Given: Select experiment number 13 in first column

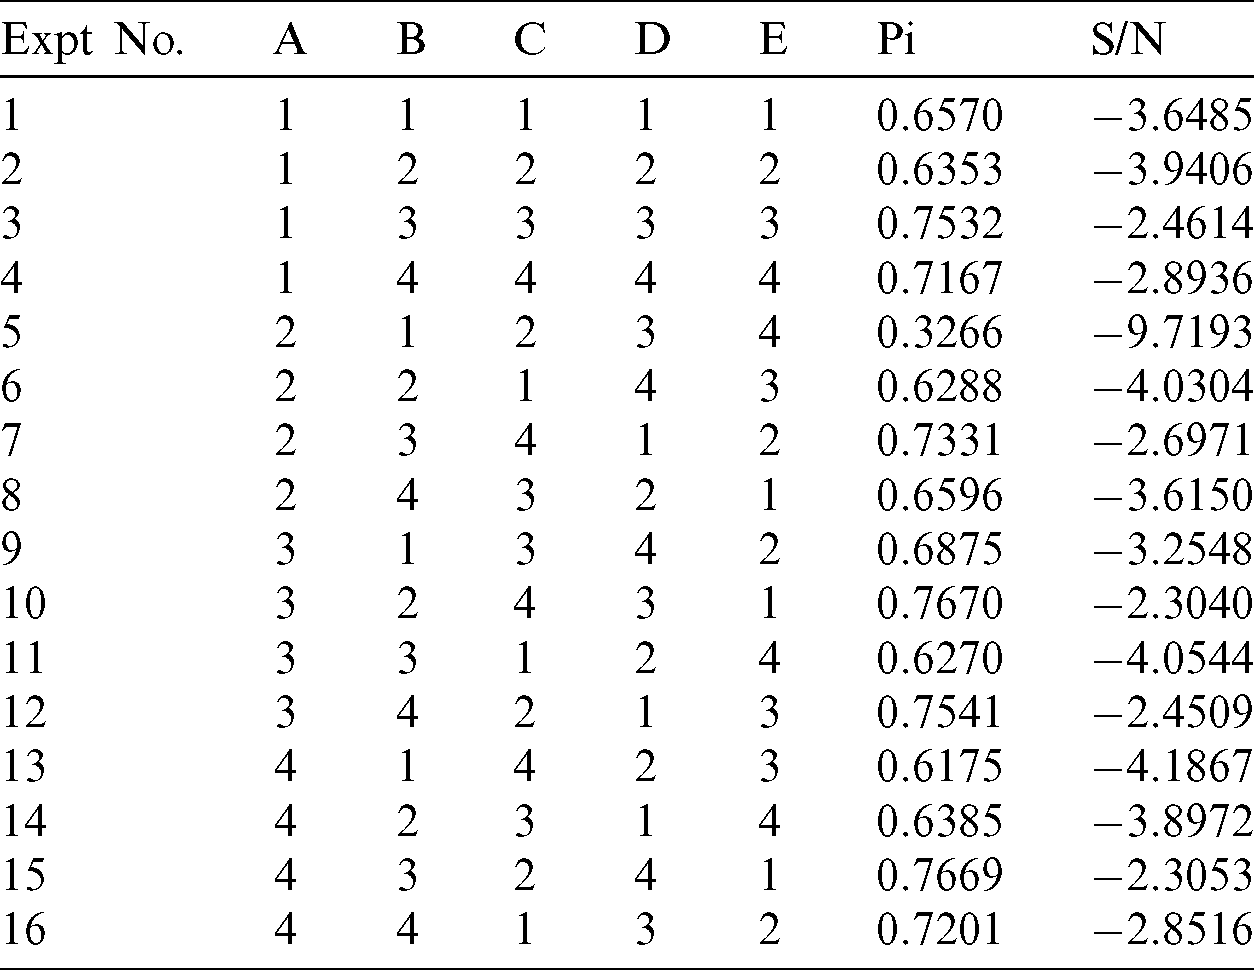Looking at the screenshot, I should (x=24, y=767).
